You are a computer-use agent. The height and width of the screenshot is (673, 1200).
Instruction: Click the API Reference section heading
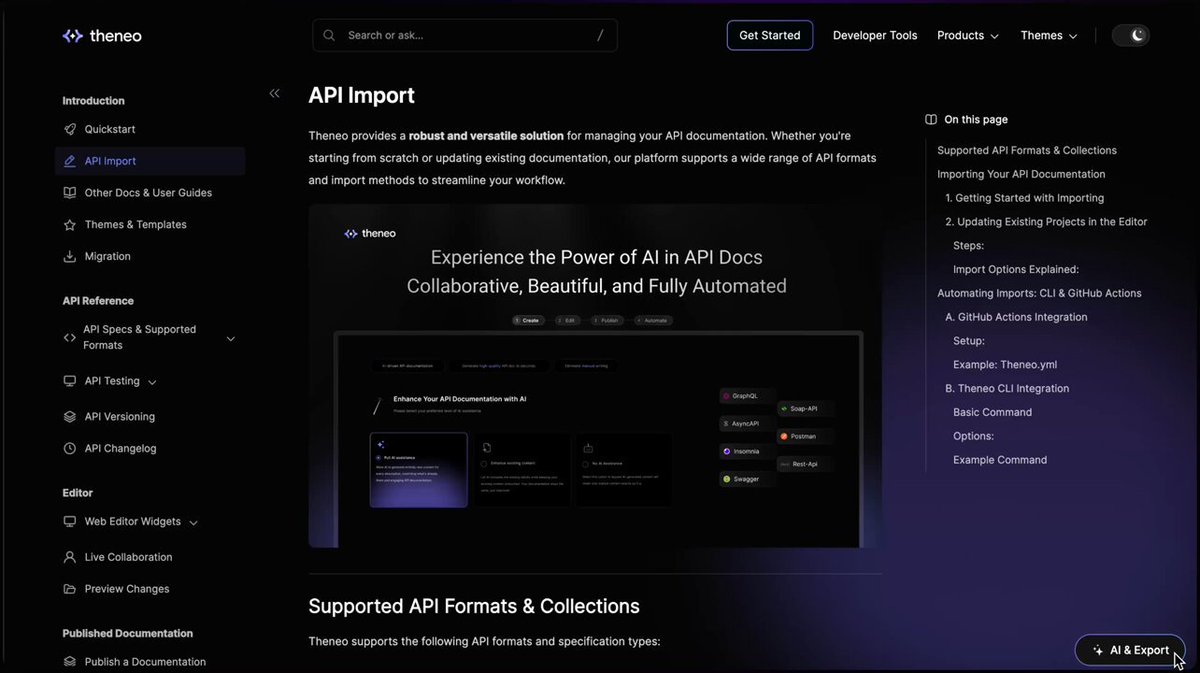[x=98, y=301]
